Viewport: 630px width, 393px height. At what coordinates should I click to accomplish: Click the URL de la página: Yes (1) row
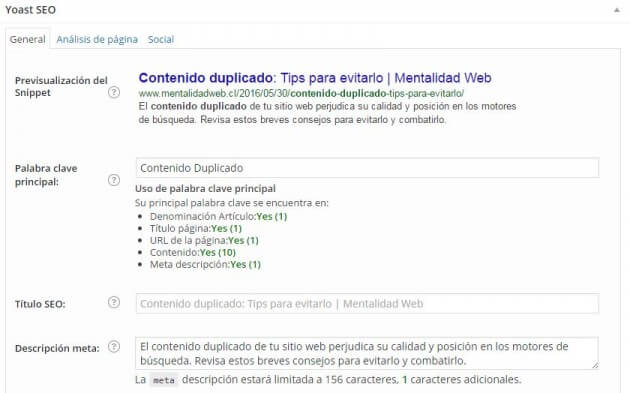204,240
